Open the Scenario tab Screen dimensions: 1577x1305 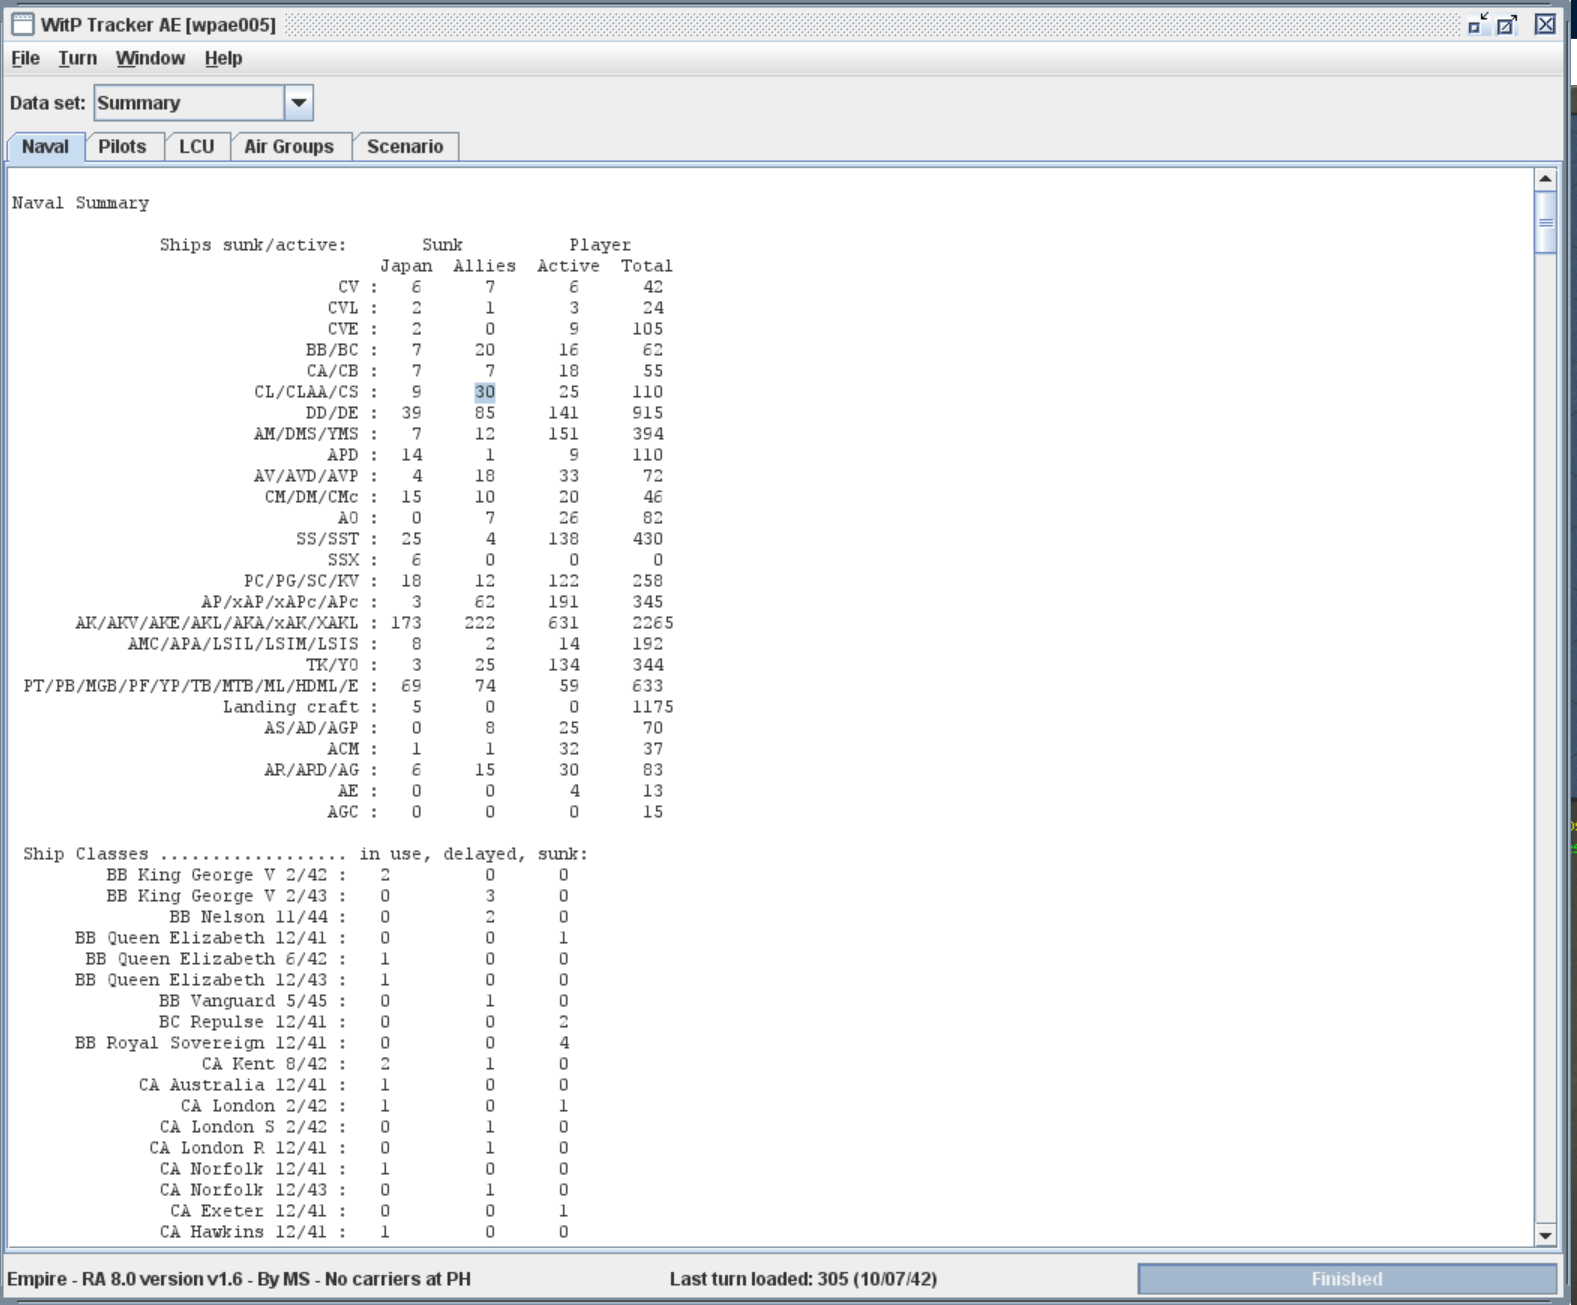coord(405,146)
